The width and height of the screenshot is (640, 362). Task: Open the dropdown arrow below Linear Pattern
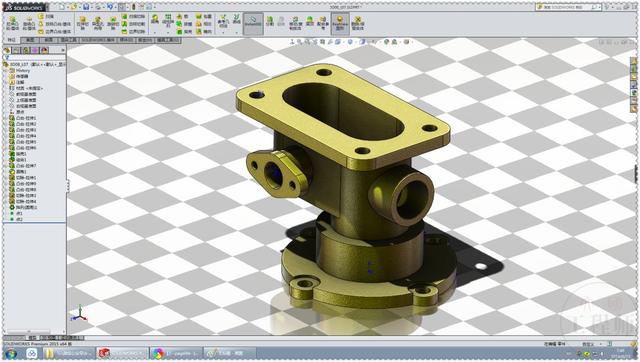pyautogui.click(x=168, y=32)
